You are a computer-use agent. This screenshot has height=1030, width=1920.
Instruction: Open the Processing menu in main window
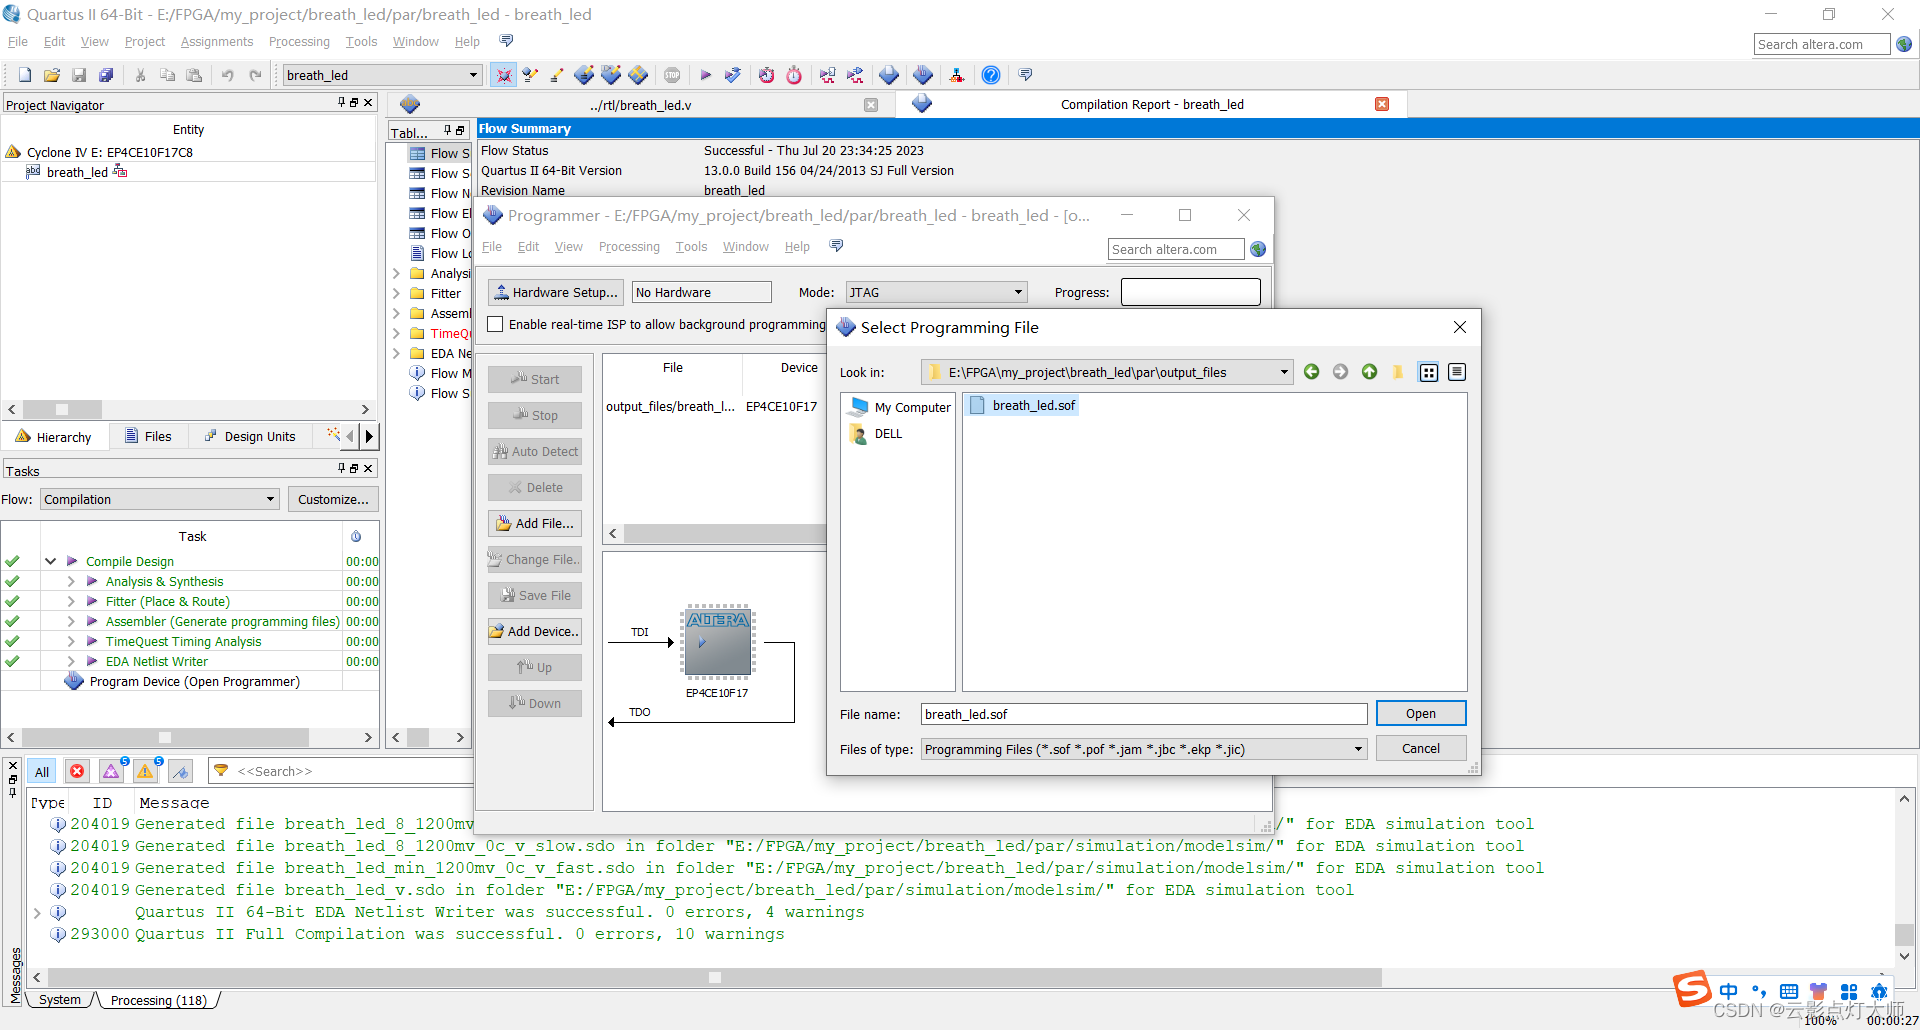(299, 42)
